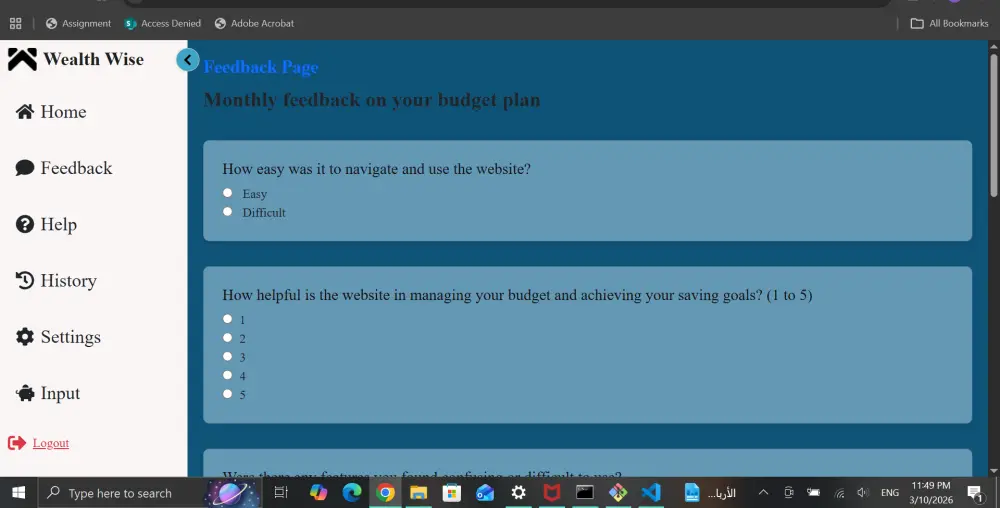Open File Explorer from taskbar
Viewport: 1000px width, 508px height.
coord(418,493)
